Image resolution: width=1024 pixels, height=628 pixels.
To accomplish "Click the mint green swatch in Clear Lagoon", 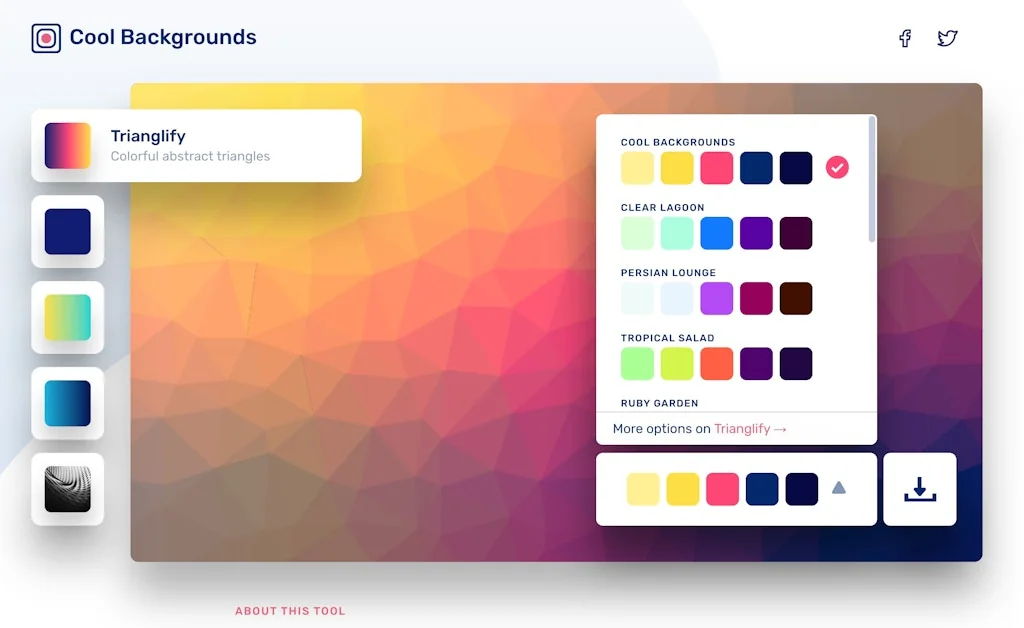I will pos(677,232).
